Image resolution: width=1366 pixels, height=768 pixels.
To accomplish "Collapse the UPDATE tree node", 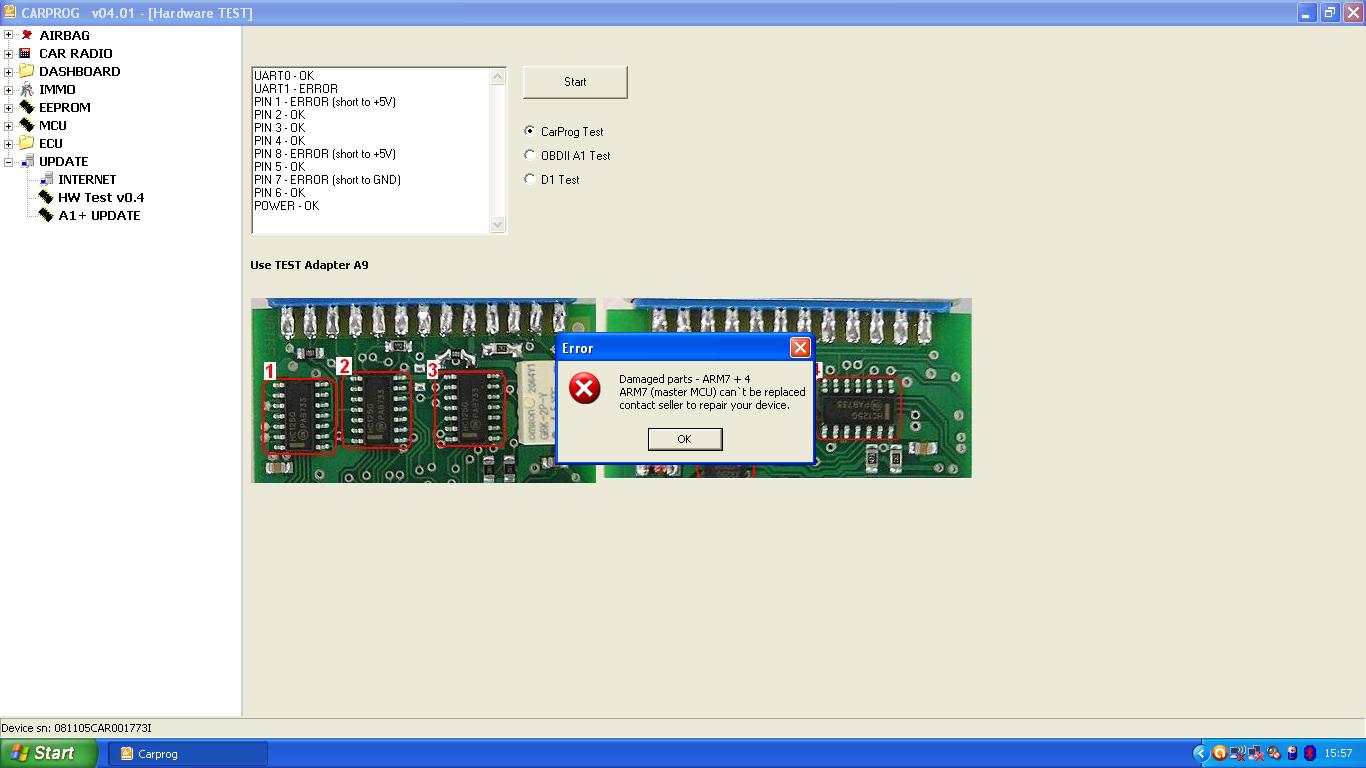I will [9, 161].
